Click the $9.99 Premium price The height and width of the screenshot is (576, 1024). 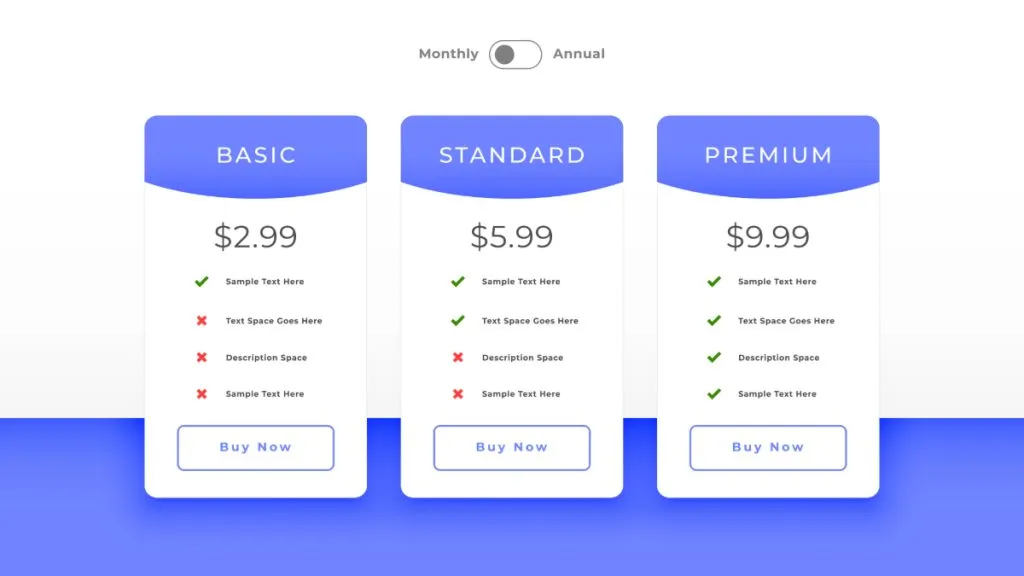768,237
